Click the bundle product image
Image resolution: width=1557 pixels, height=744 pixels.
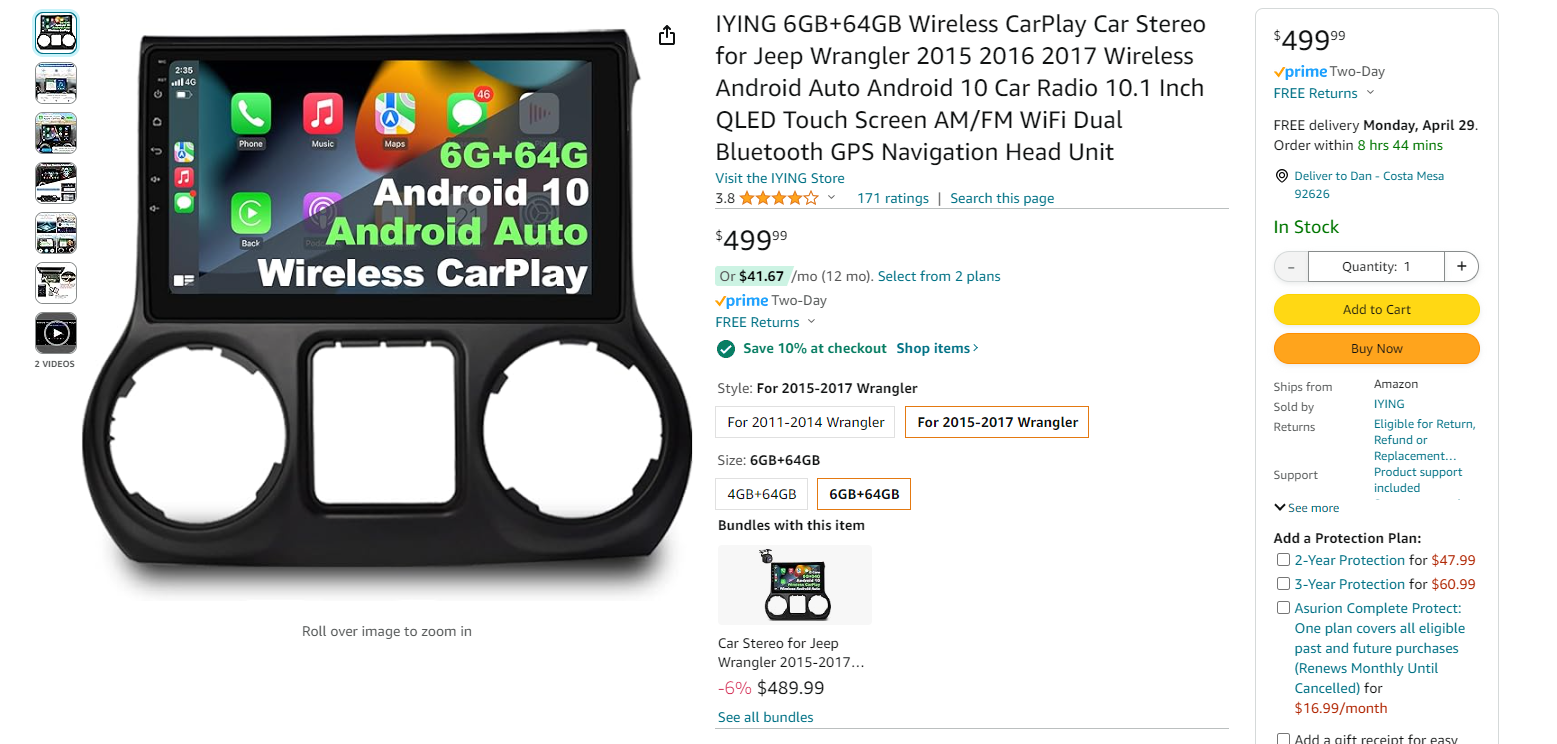pos(794,585)
